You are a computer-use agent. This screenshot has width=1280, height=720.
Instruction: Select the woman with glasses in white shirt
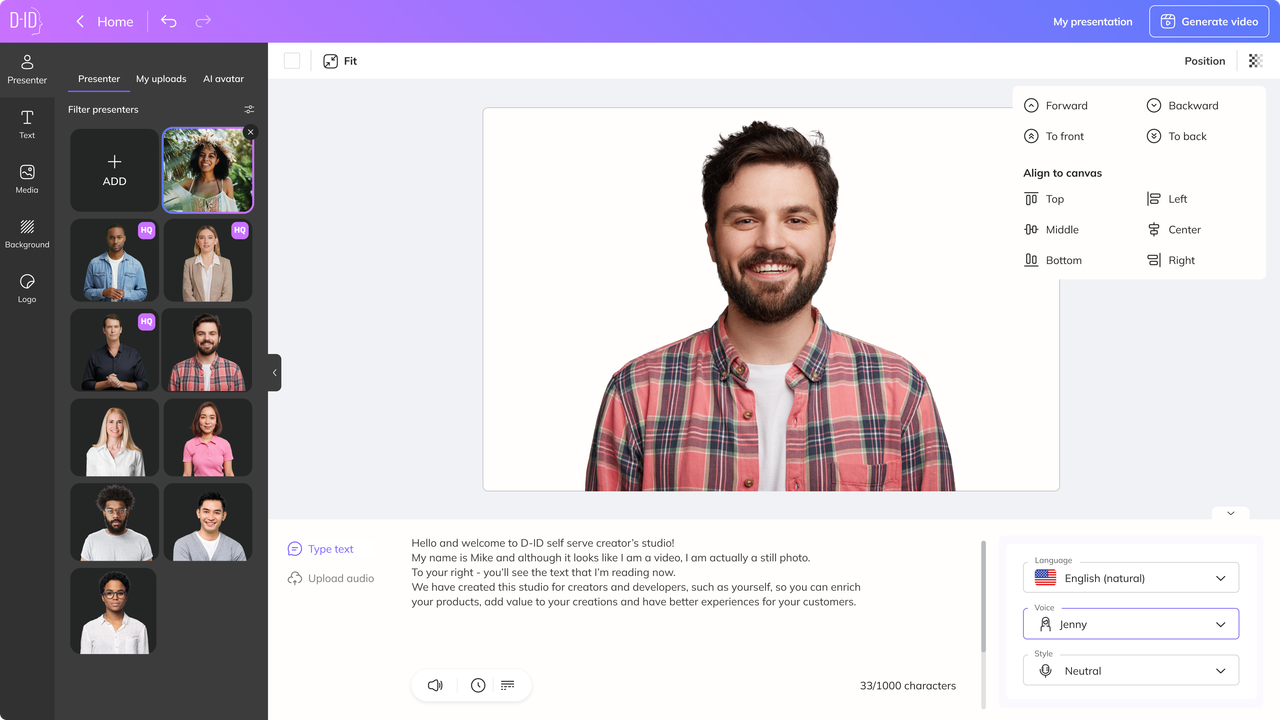coord(113,611)
